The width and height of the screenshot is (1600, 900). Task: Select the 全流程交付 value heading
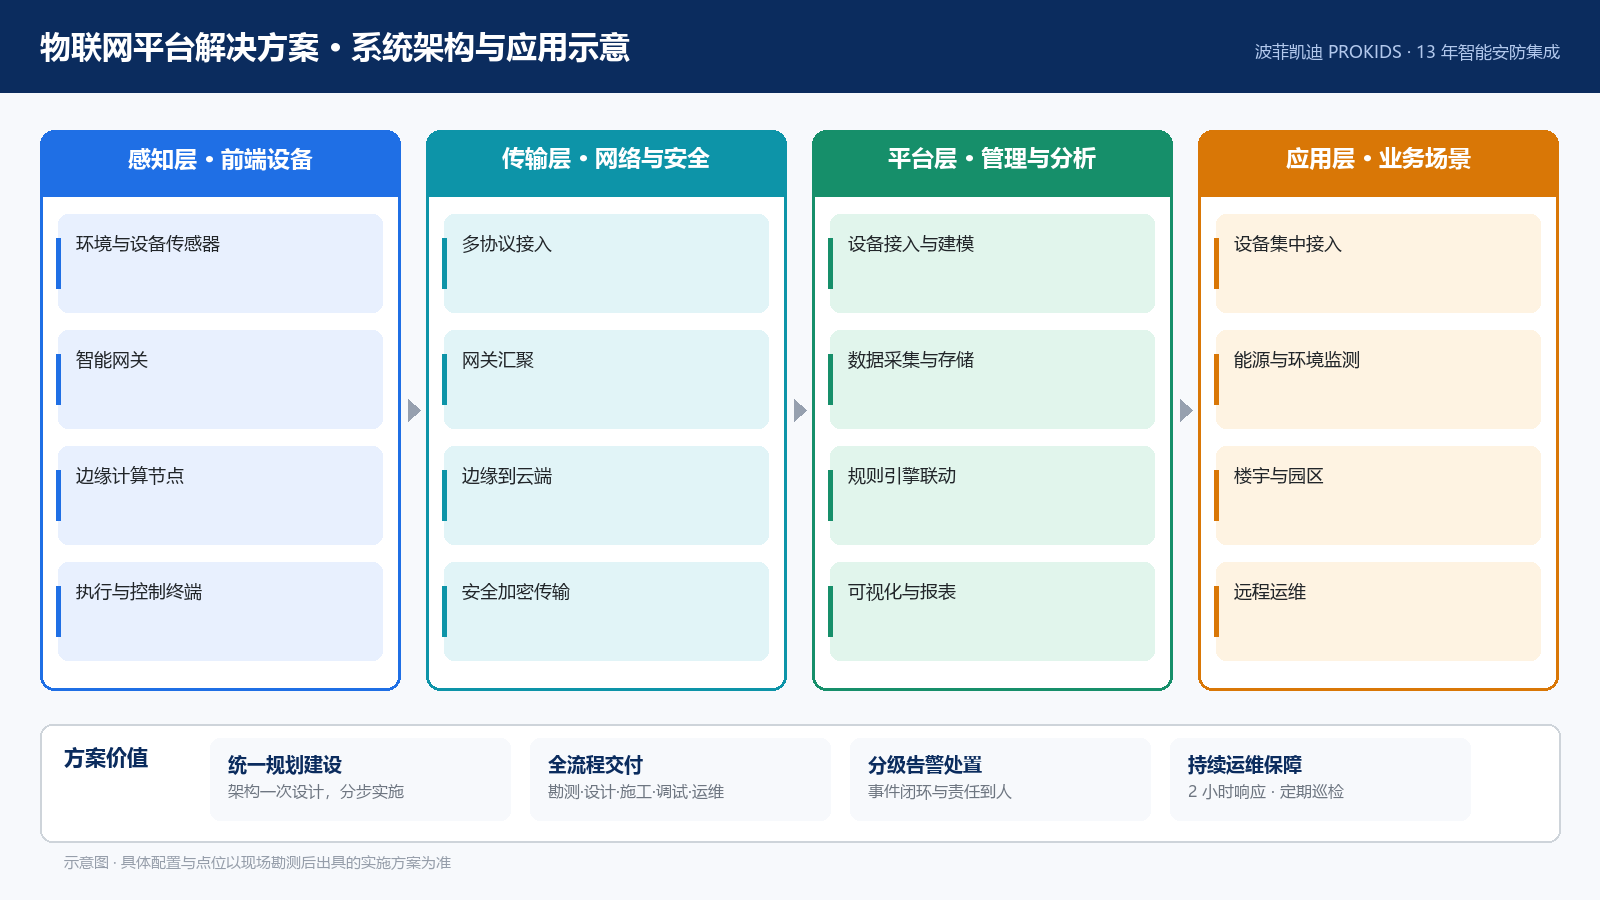(x=595, y=765)
